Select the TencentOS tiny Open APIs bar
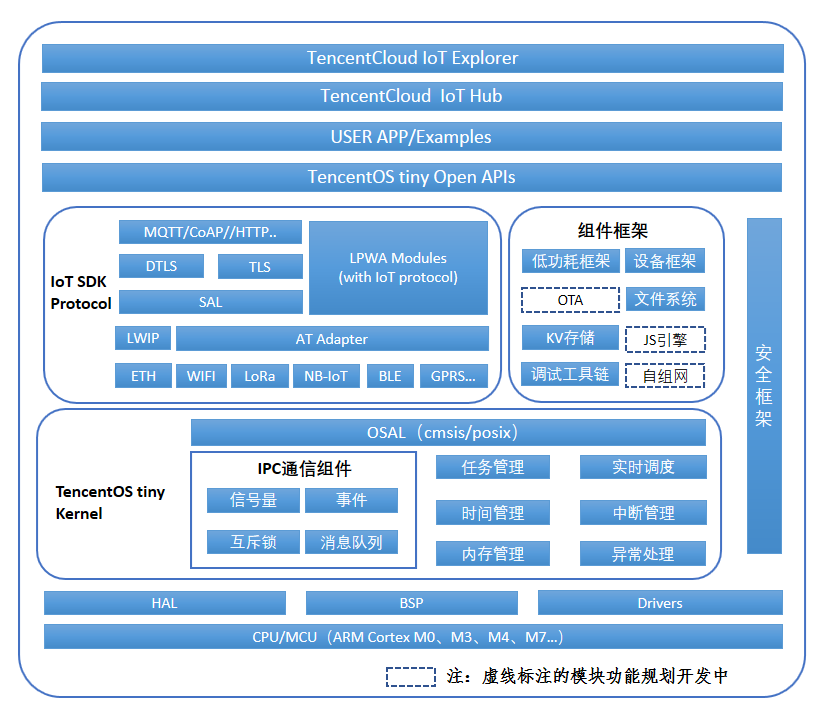 coord(413,177)
